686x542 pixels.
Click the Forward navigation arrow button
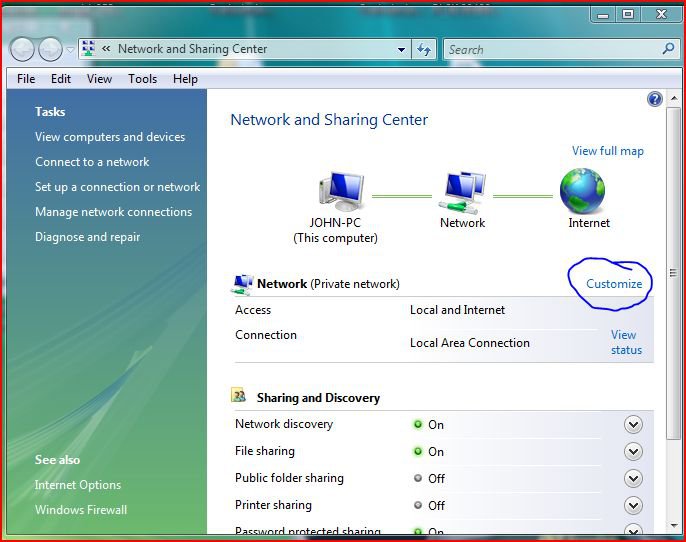coord(50,49)
